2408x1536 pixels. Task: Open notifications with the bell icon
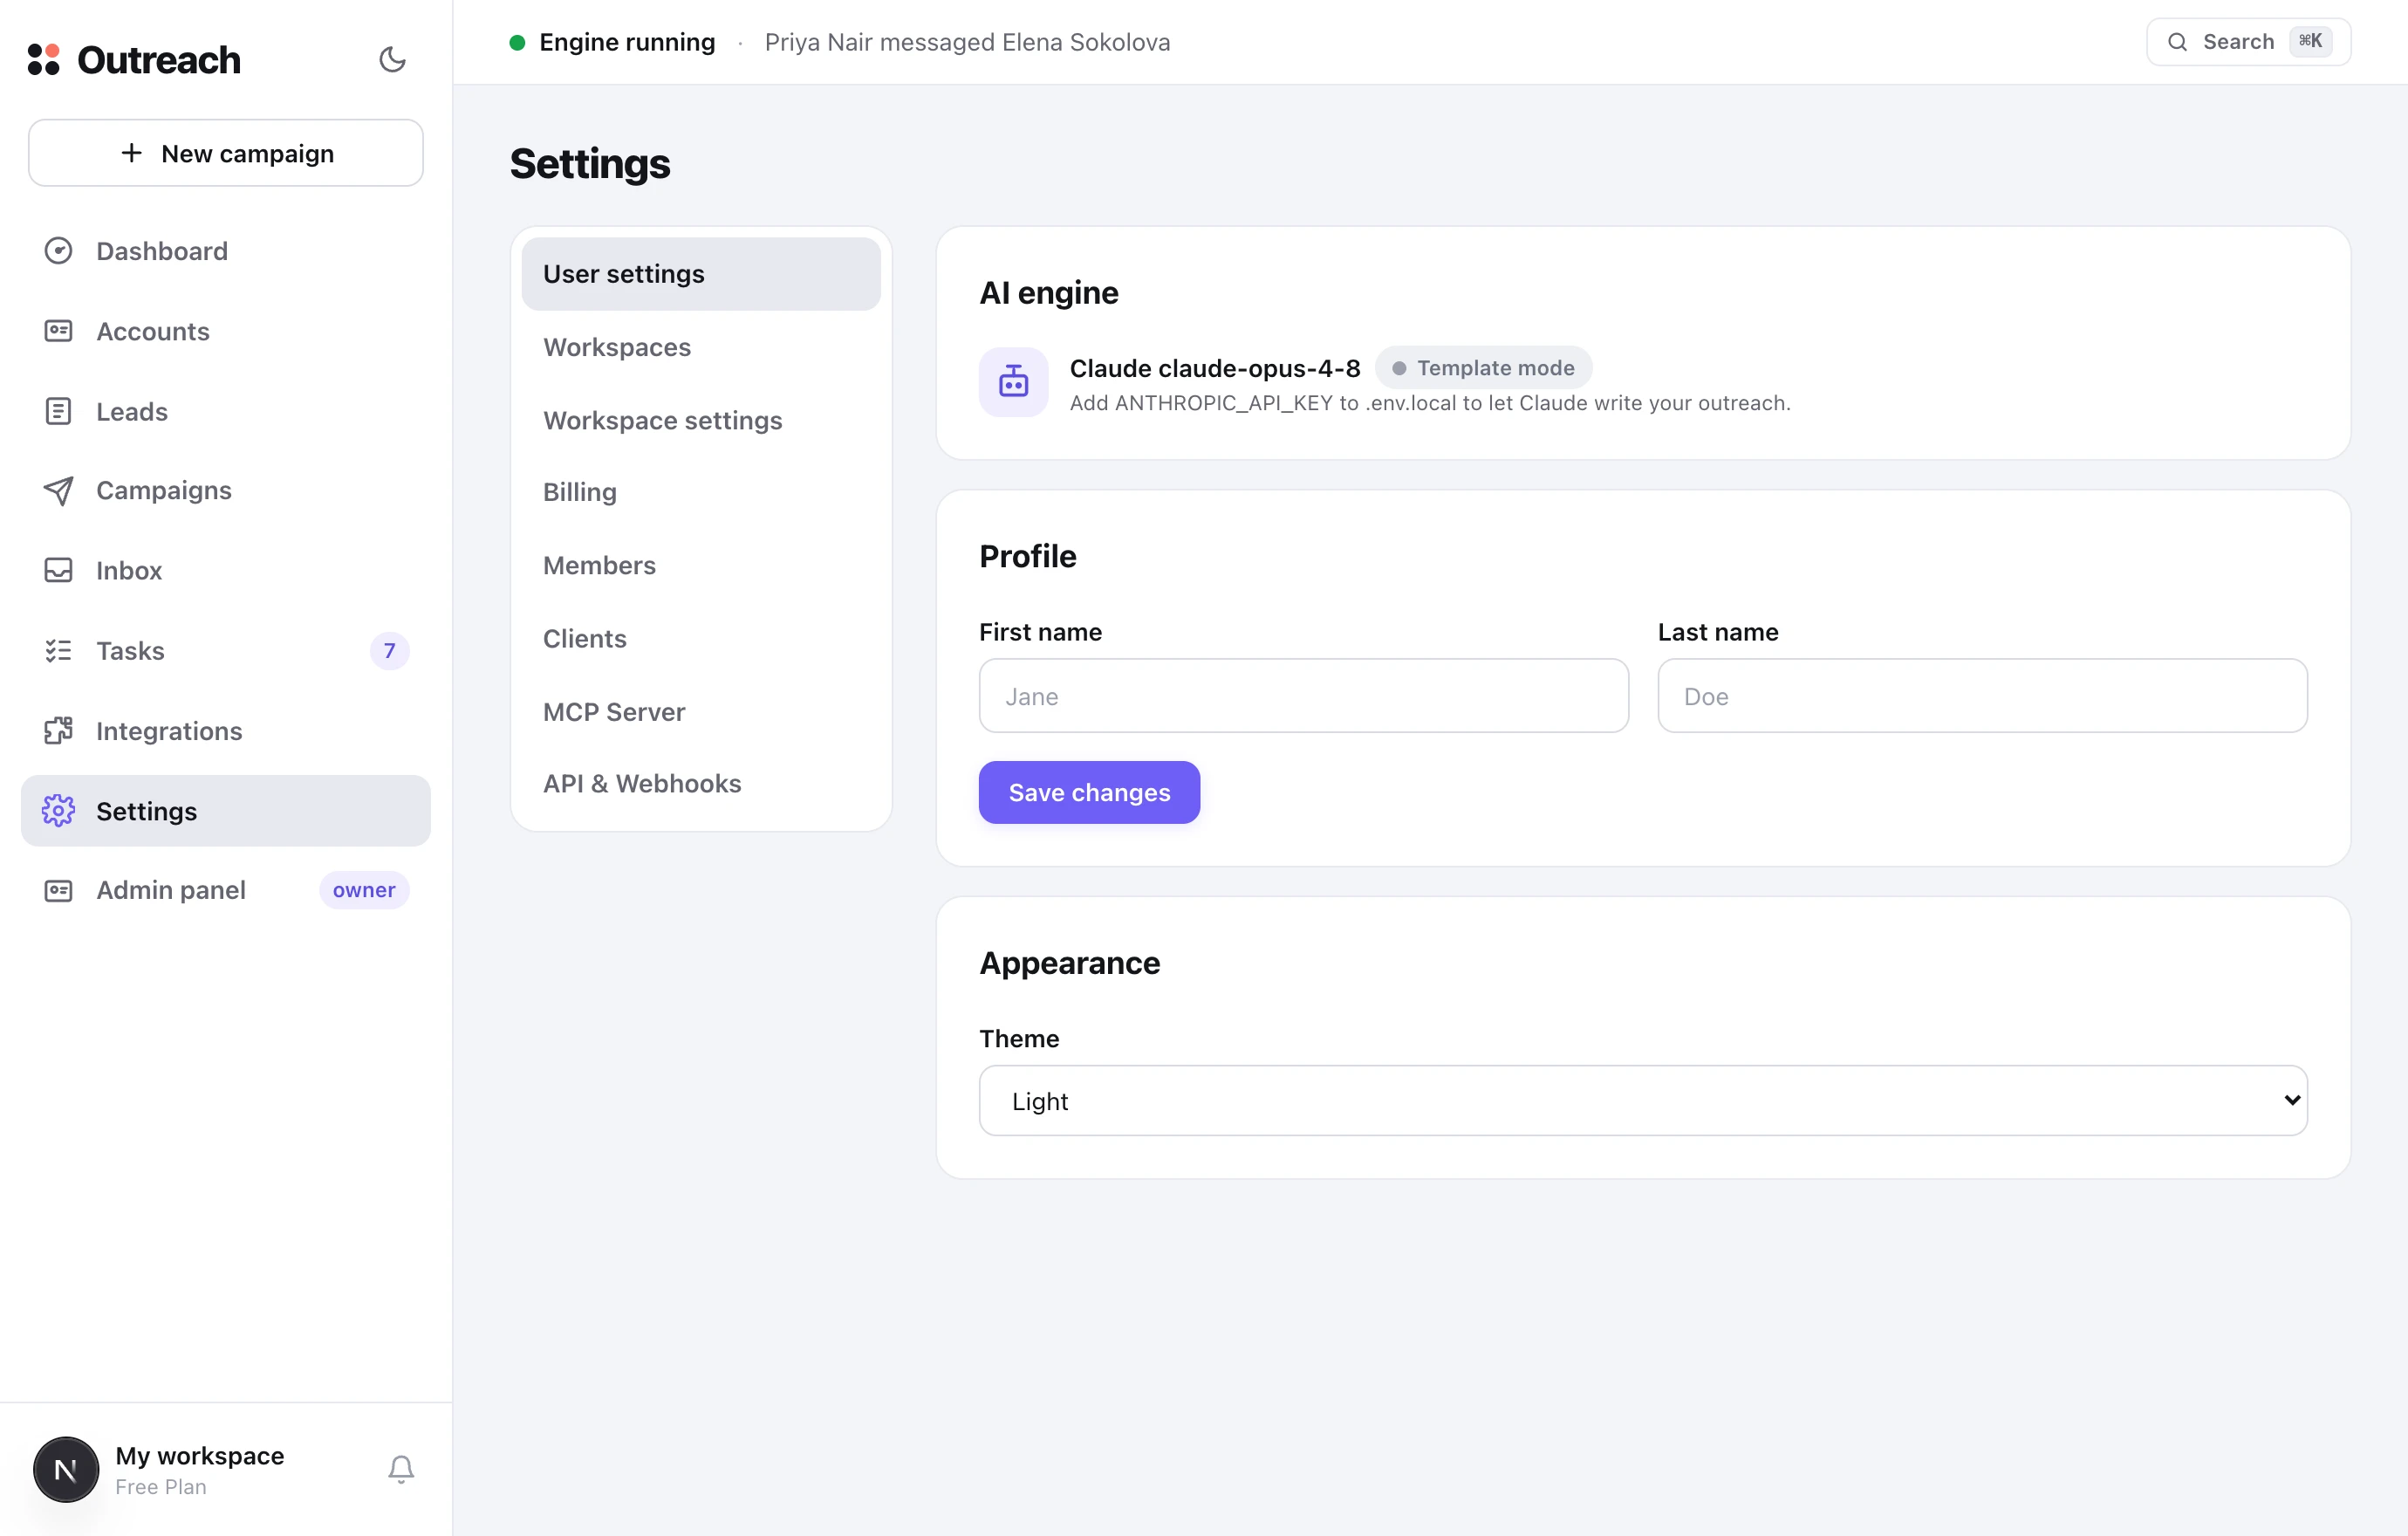tap(401, 1469)
